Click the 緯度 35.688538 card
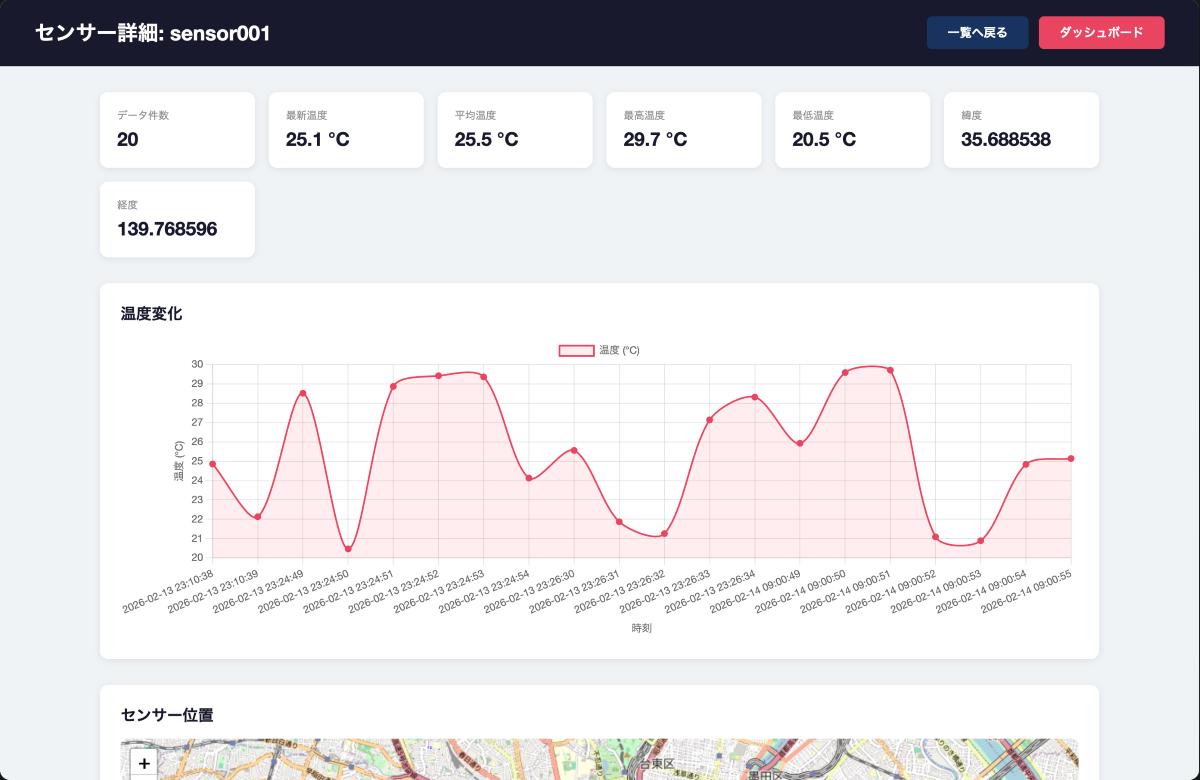Viewport: 1200px width, 780px height. pos(1021,130)
